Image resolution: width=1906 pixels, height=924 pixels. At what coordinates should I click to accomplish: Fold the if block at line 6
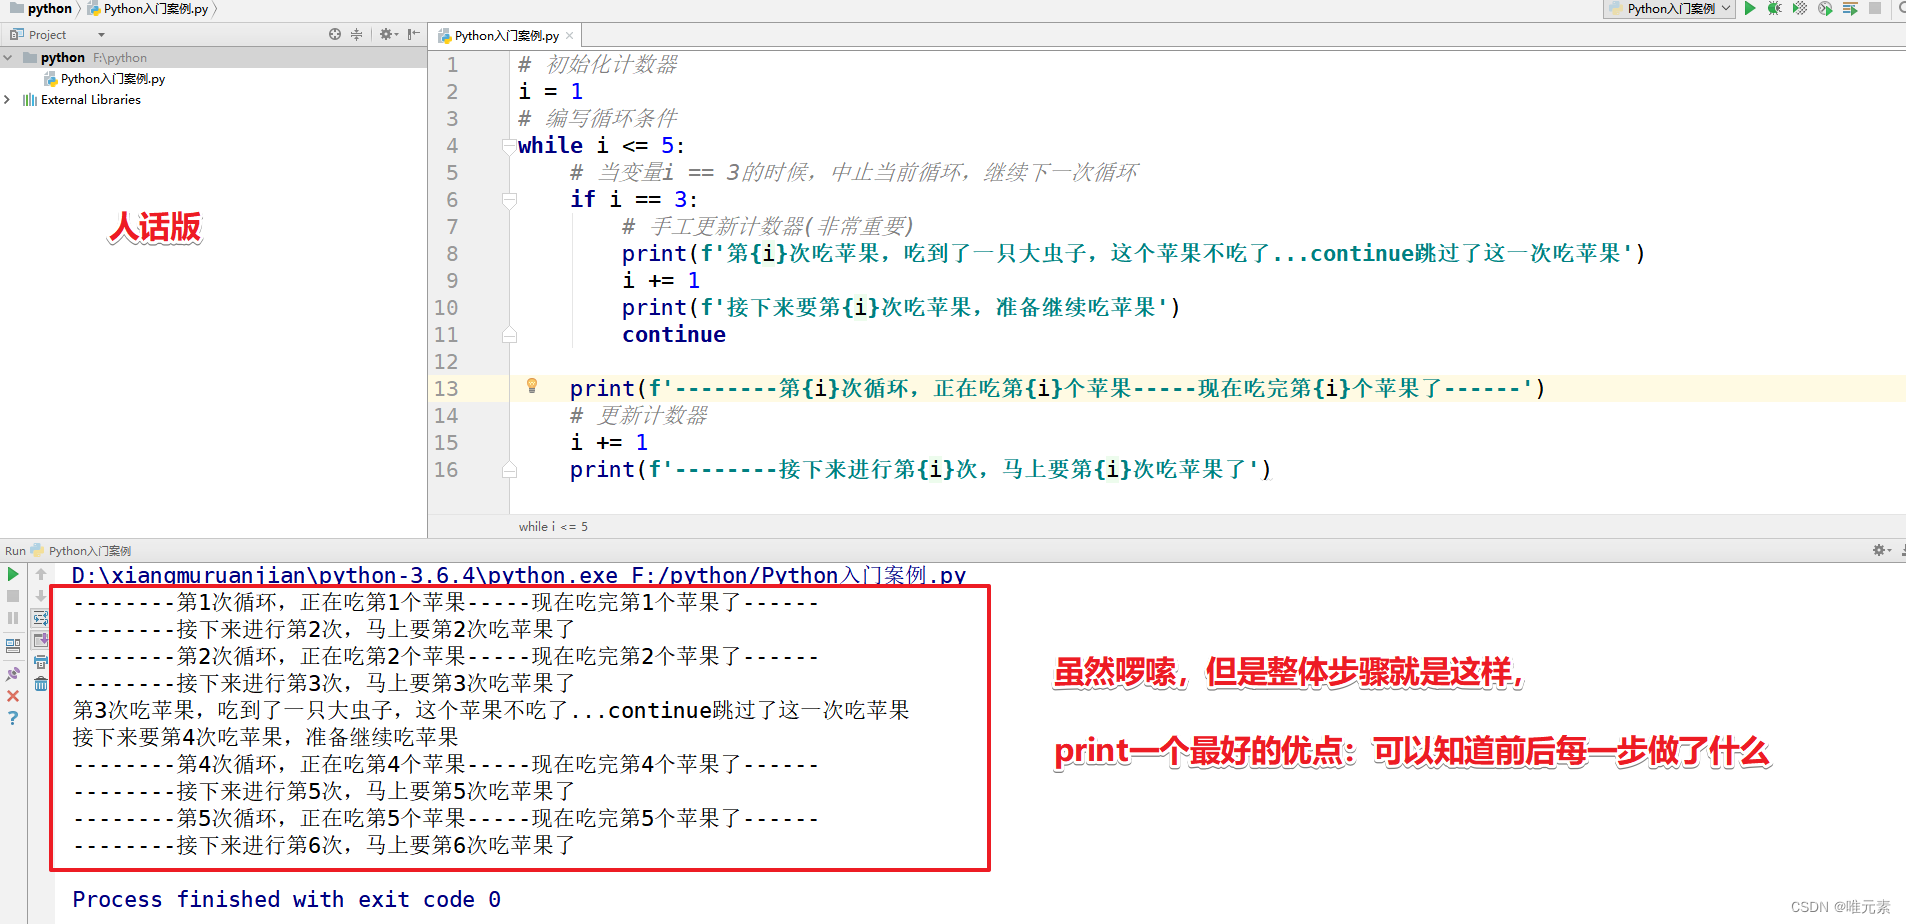point(509,200)
